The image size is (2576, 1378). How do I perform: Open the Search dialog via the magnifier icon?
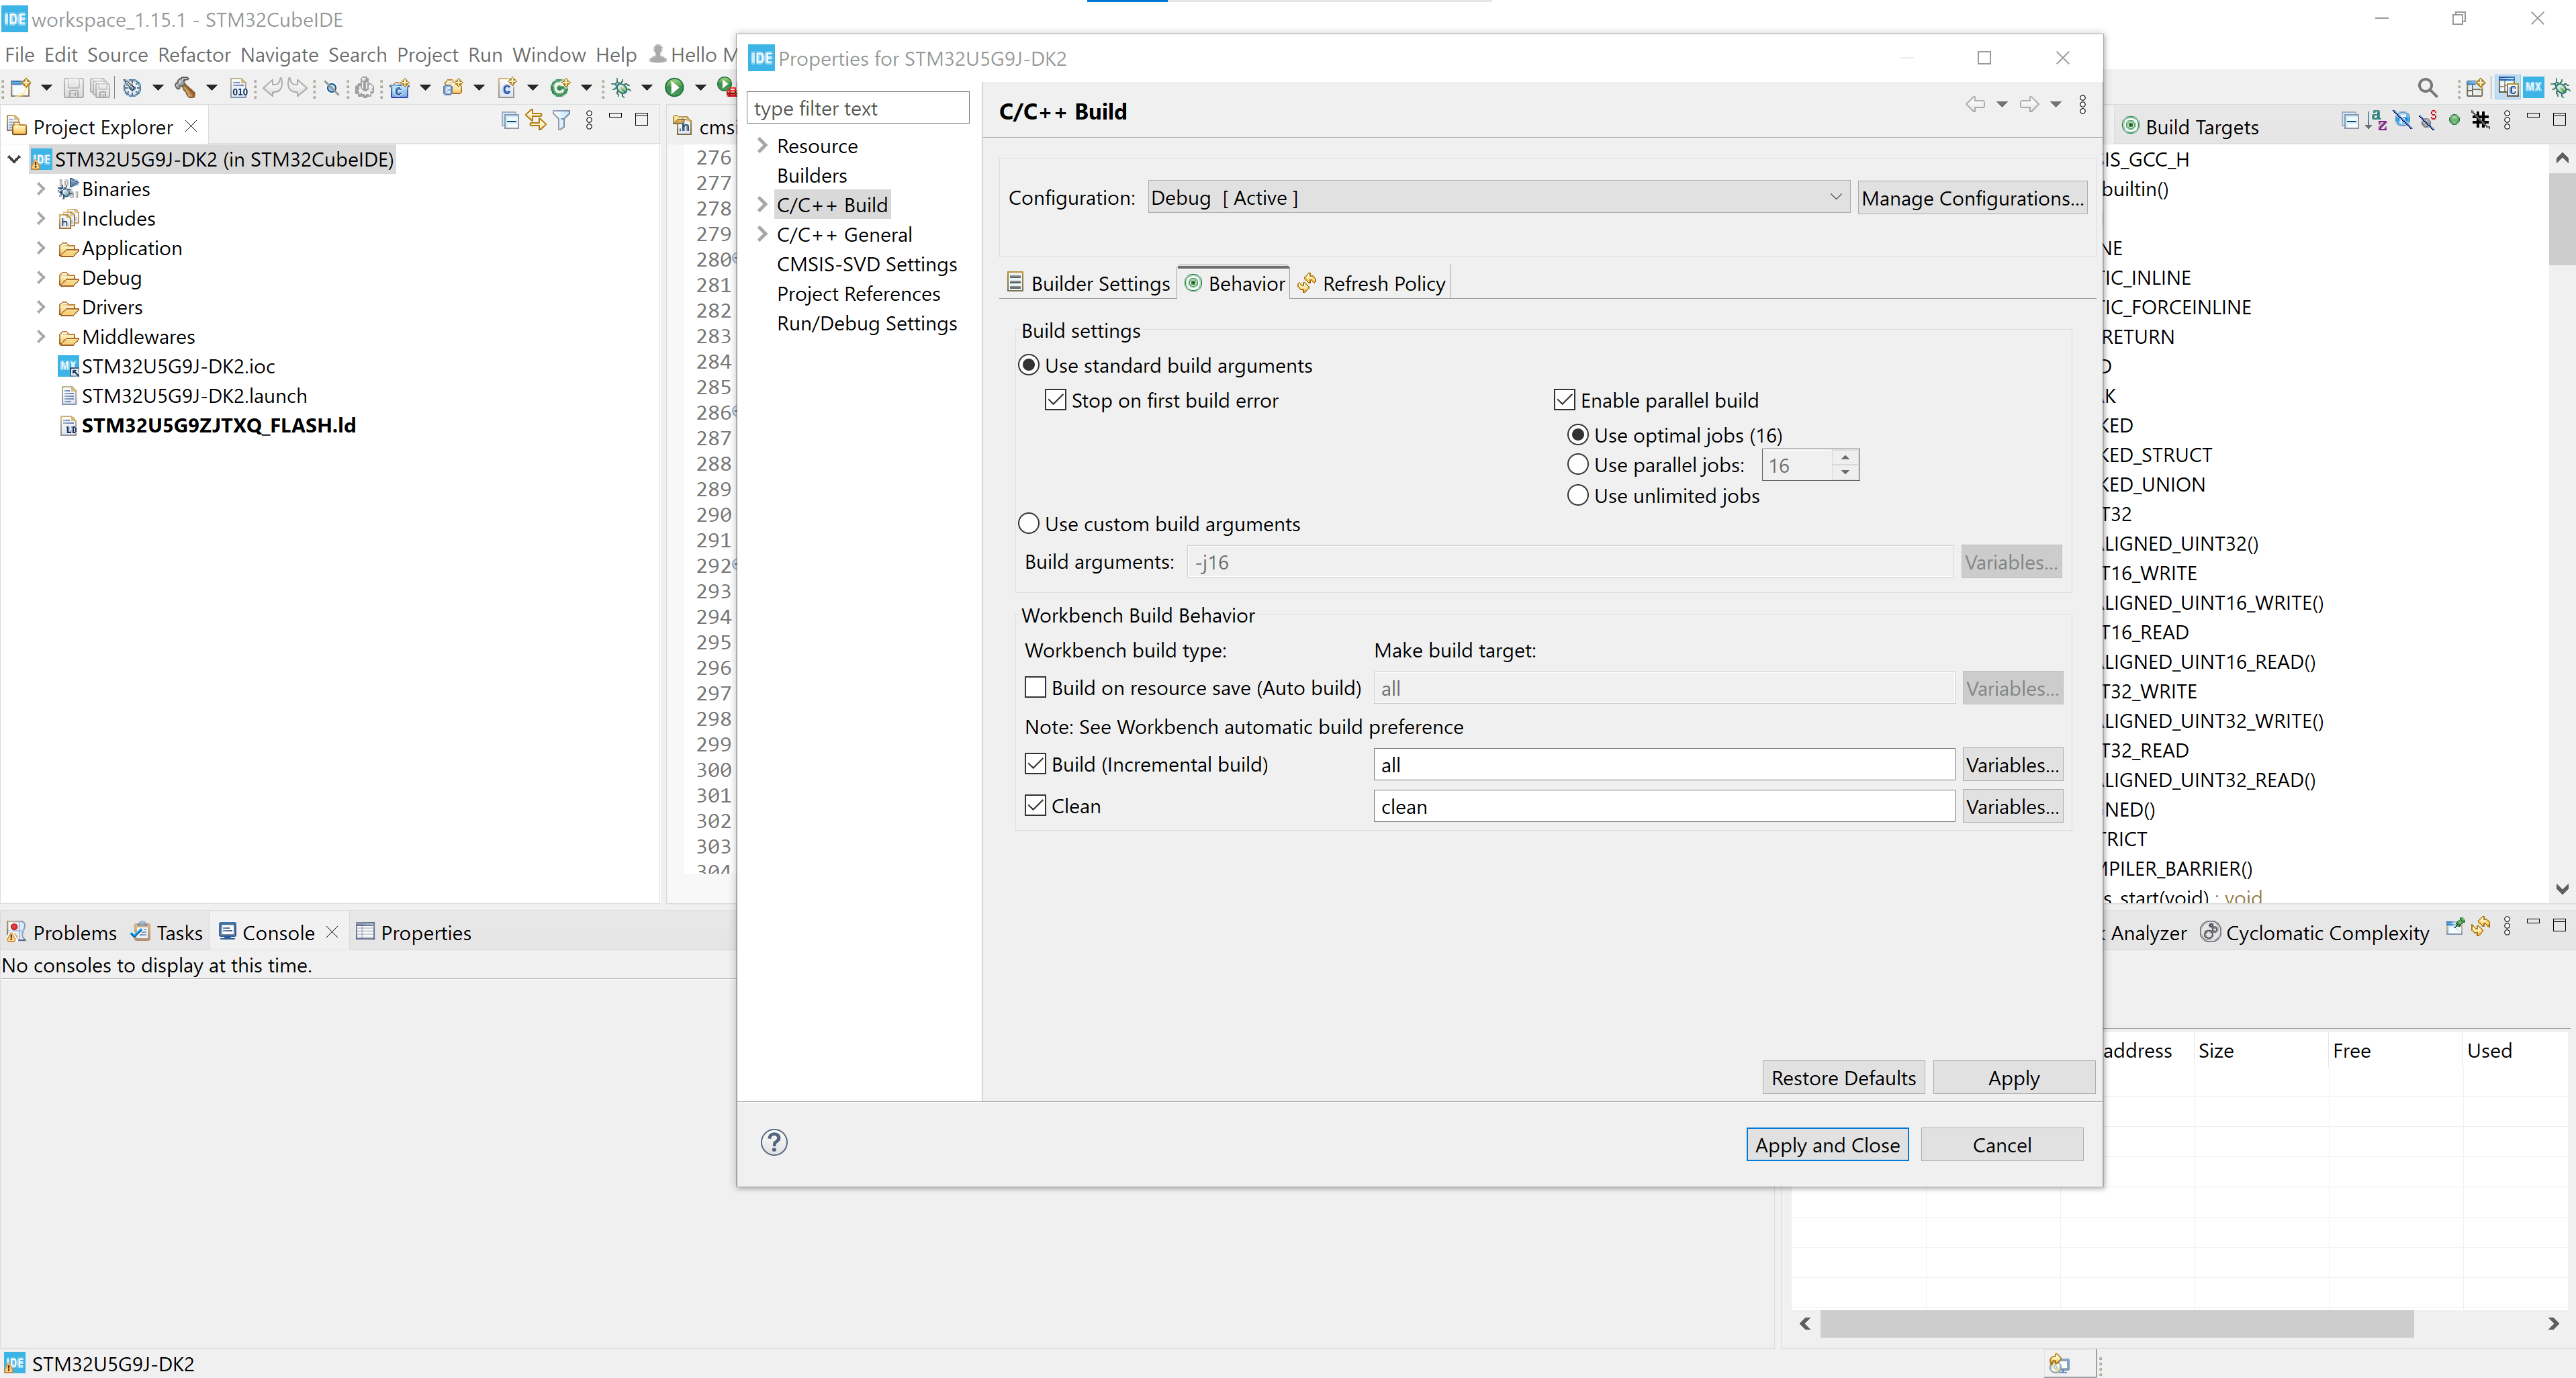[2428, 88]
